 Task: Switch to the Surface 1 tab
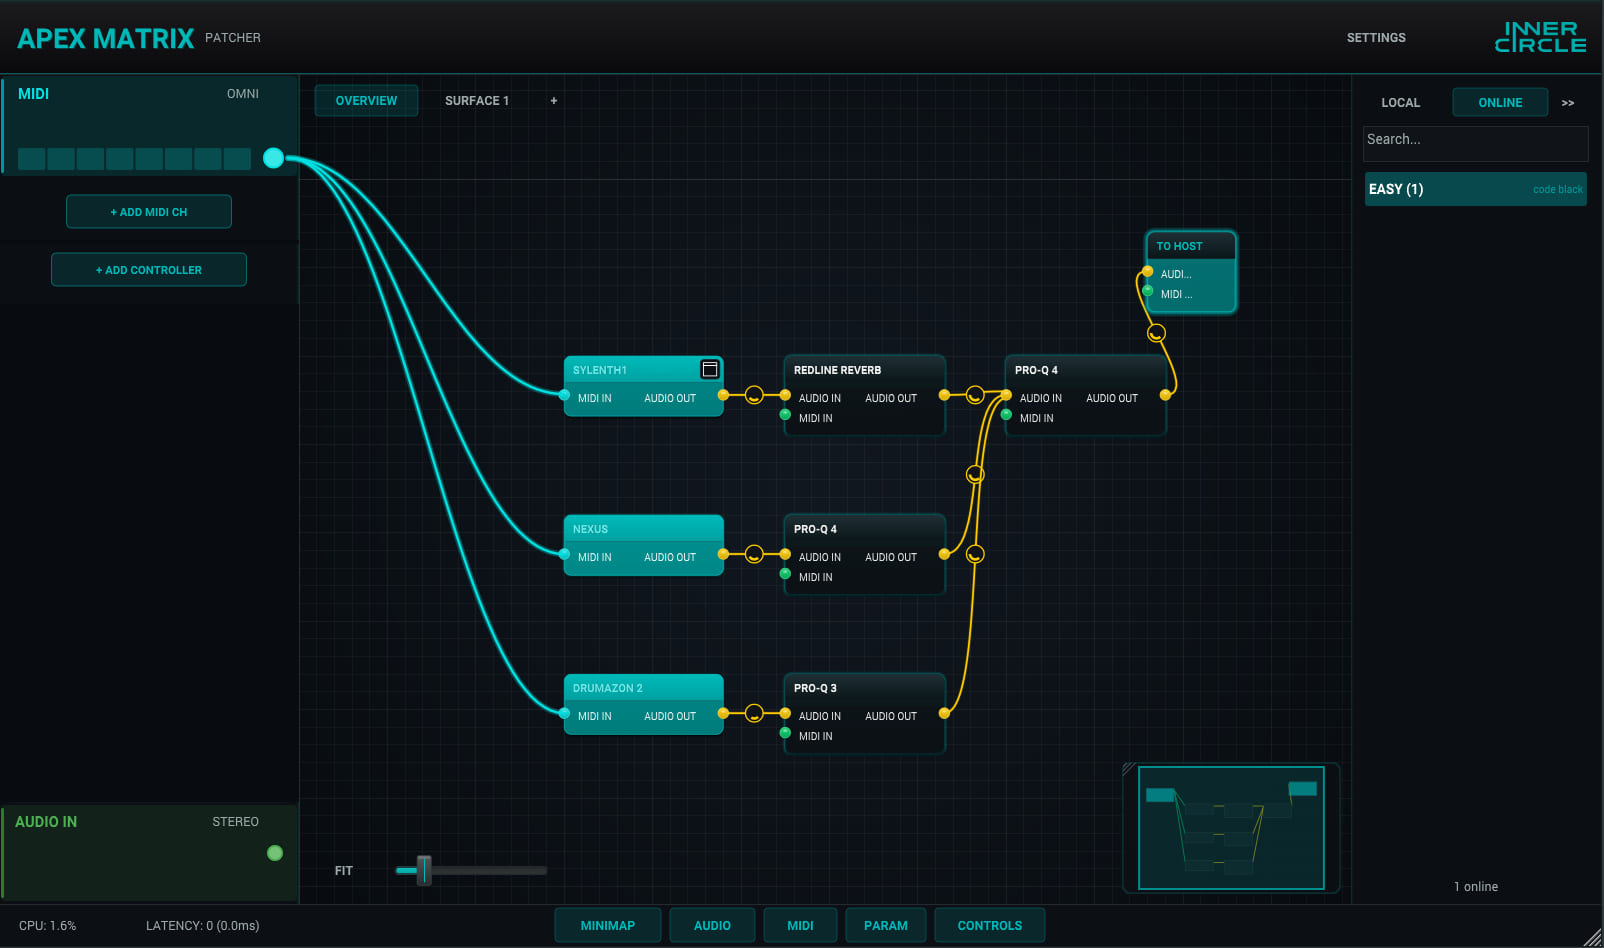(x=477, y=101)
